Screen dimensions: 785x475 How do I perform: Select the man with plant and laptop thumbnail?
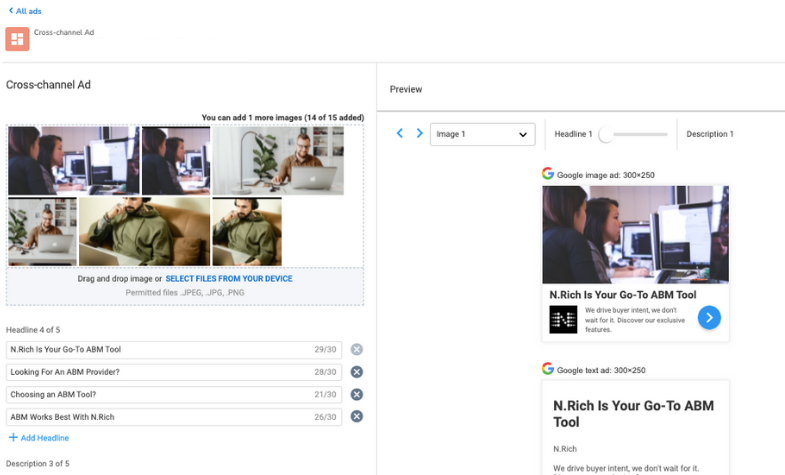pyautogui.click(x=278, y=161)
